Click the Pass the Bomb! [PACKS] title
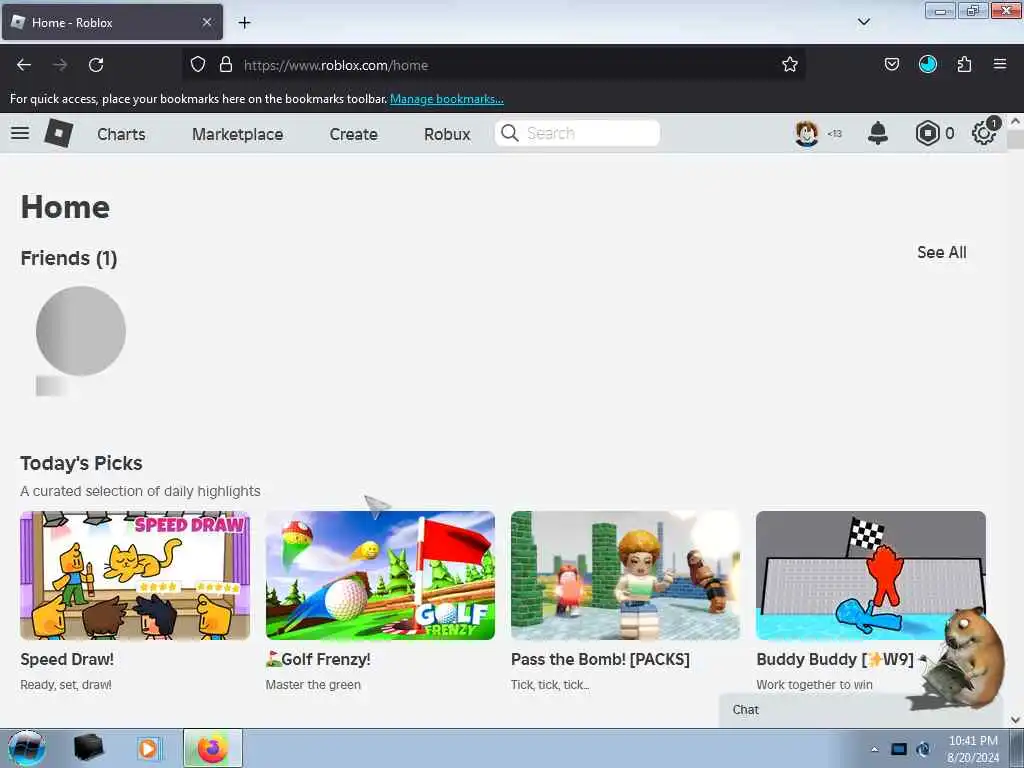 pyautogui.click(x=600, y=660)
